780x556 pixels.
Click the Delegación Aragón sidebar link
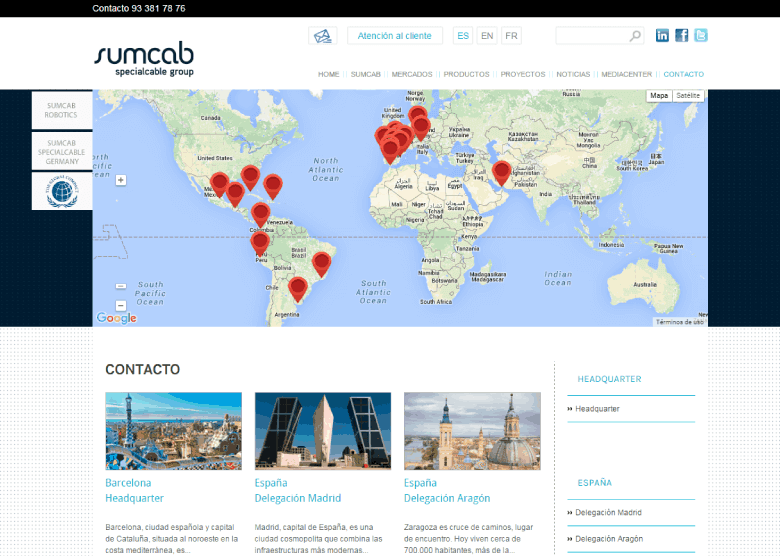[609, 539]
